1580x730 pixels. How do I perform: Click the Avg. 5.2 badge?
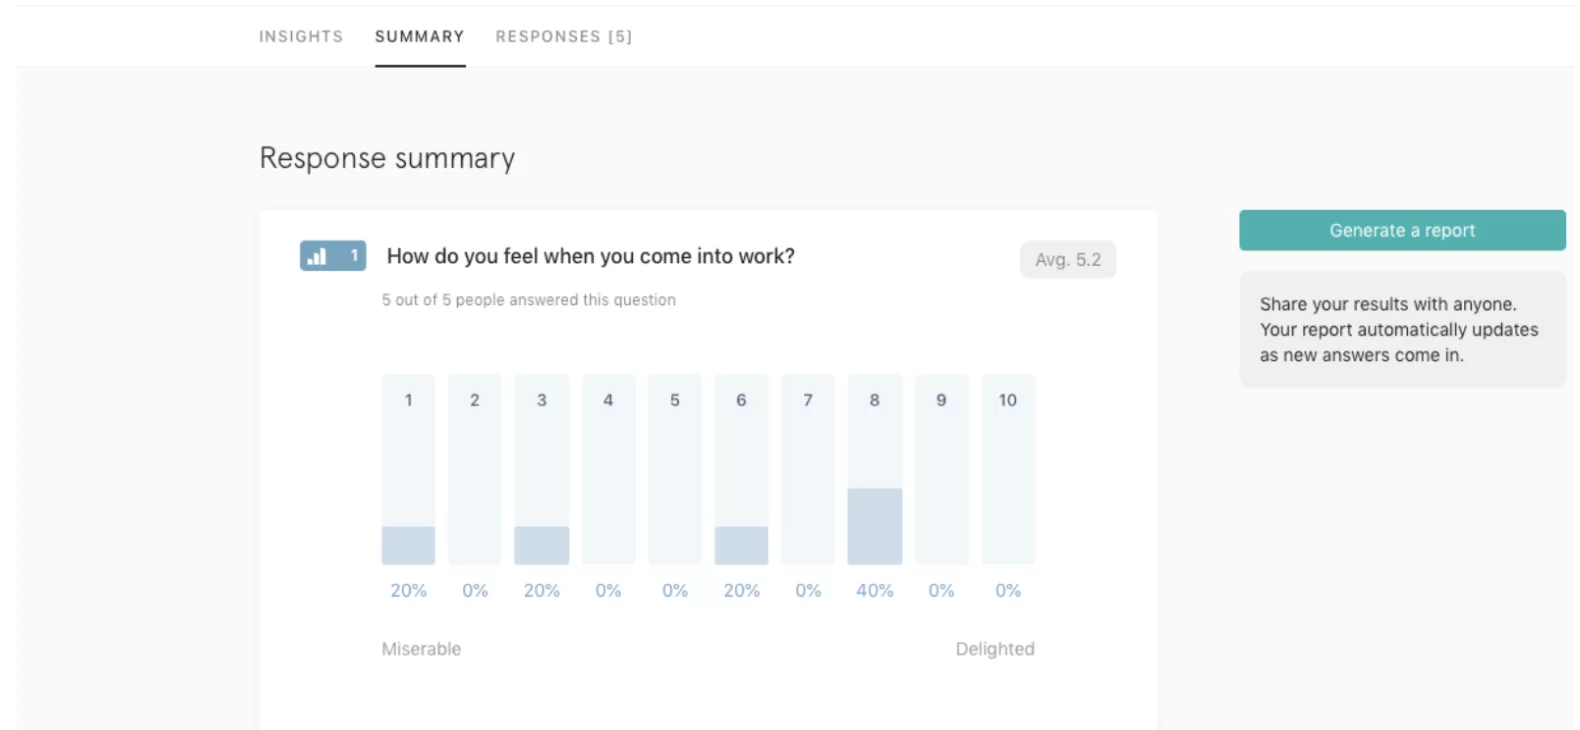1068,260
